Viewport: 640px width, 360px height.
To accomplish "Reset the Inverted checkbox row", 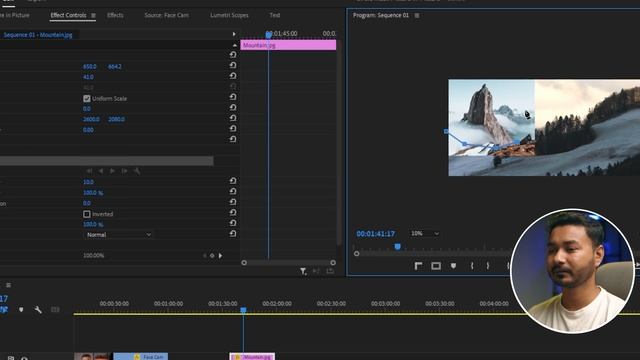I will pos(233,213).
